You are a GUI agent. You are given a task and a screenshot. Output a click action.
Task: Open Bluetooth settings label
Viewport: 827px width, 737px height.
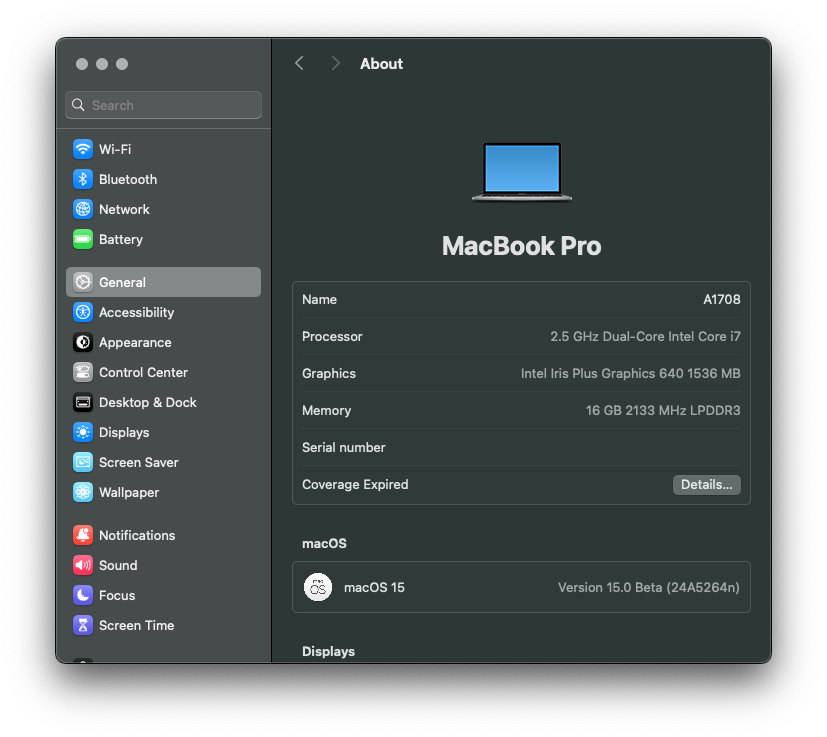pyautogui.click(x=128, y=179)
